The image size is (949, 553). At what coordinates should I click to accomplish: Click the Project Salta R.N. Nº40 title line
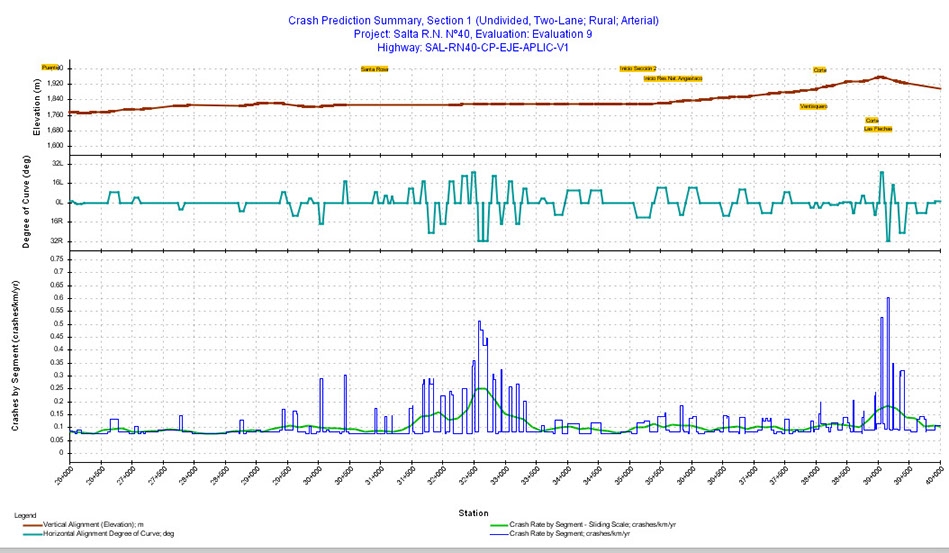pyautogui.click(x=473, y=33)
